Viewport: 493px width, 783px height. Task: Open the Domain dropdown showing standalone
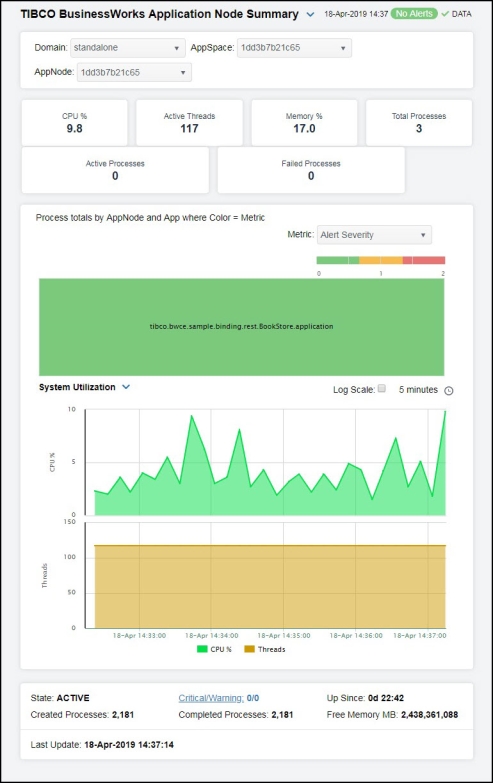(127, 48)
